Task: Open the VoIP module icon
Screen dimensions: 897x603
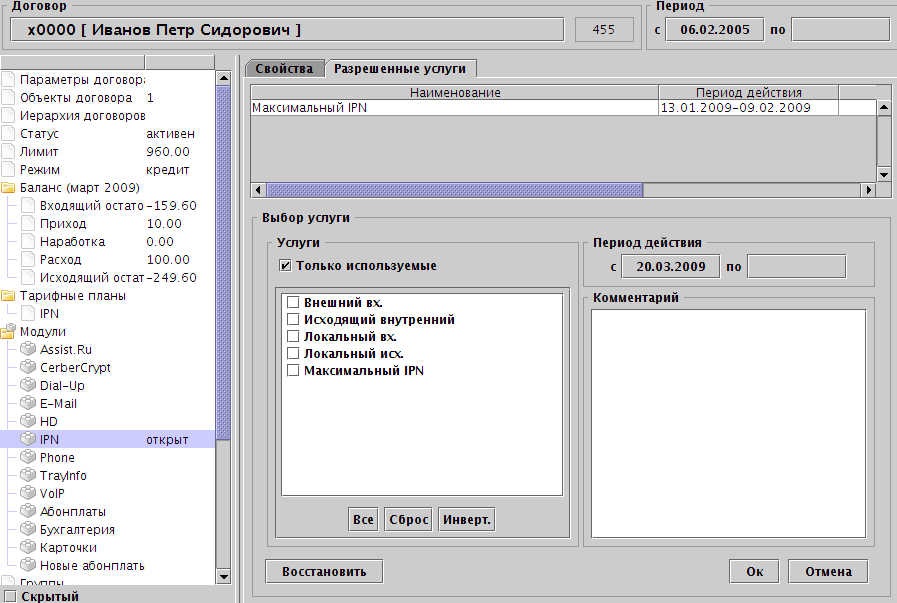Action: tap(28, 494)
